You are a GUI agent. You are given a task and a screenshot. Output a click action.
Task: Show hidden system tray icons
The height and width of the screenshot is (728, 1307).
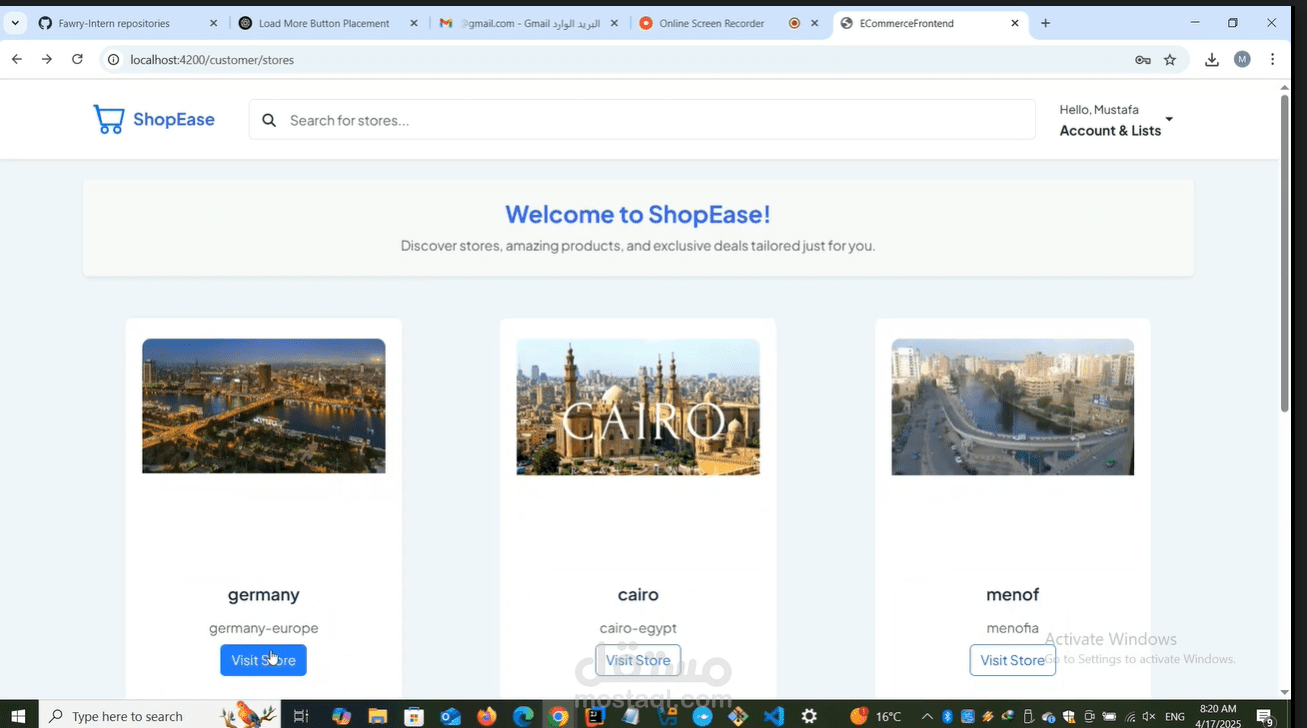pos(928,716)
